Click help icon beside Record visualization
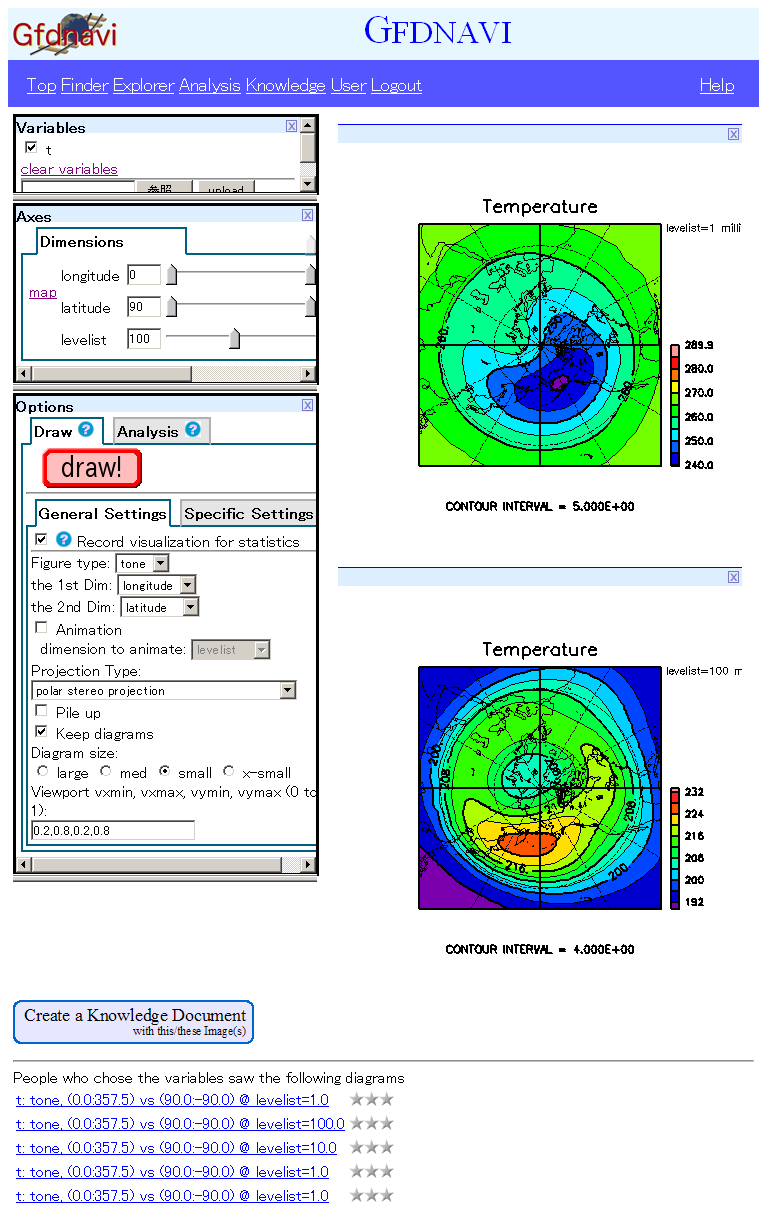This screenshot has width=767, height=1216. pos(64,540)
